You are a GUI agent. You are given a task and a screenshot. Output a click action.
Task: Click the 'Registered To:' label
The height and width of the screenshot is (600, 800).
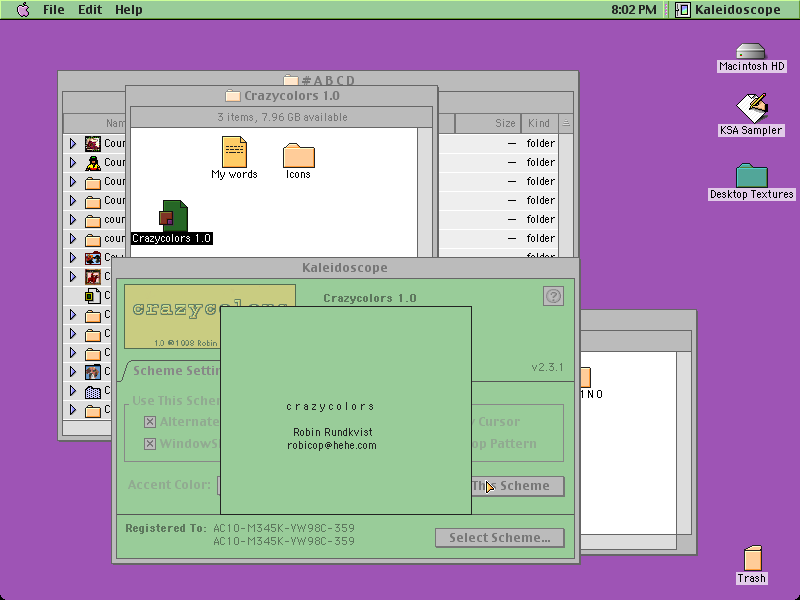[166, 528]
